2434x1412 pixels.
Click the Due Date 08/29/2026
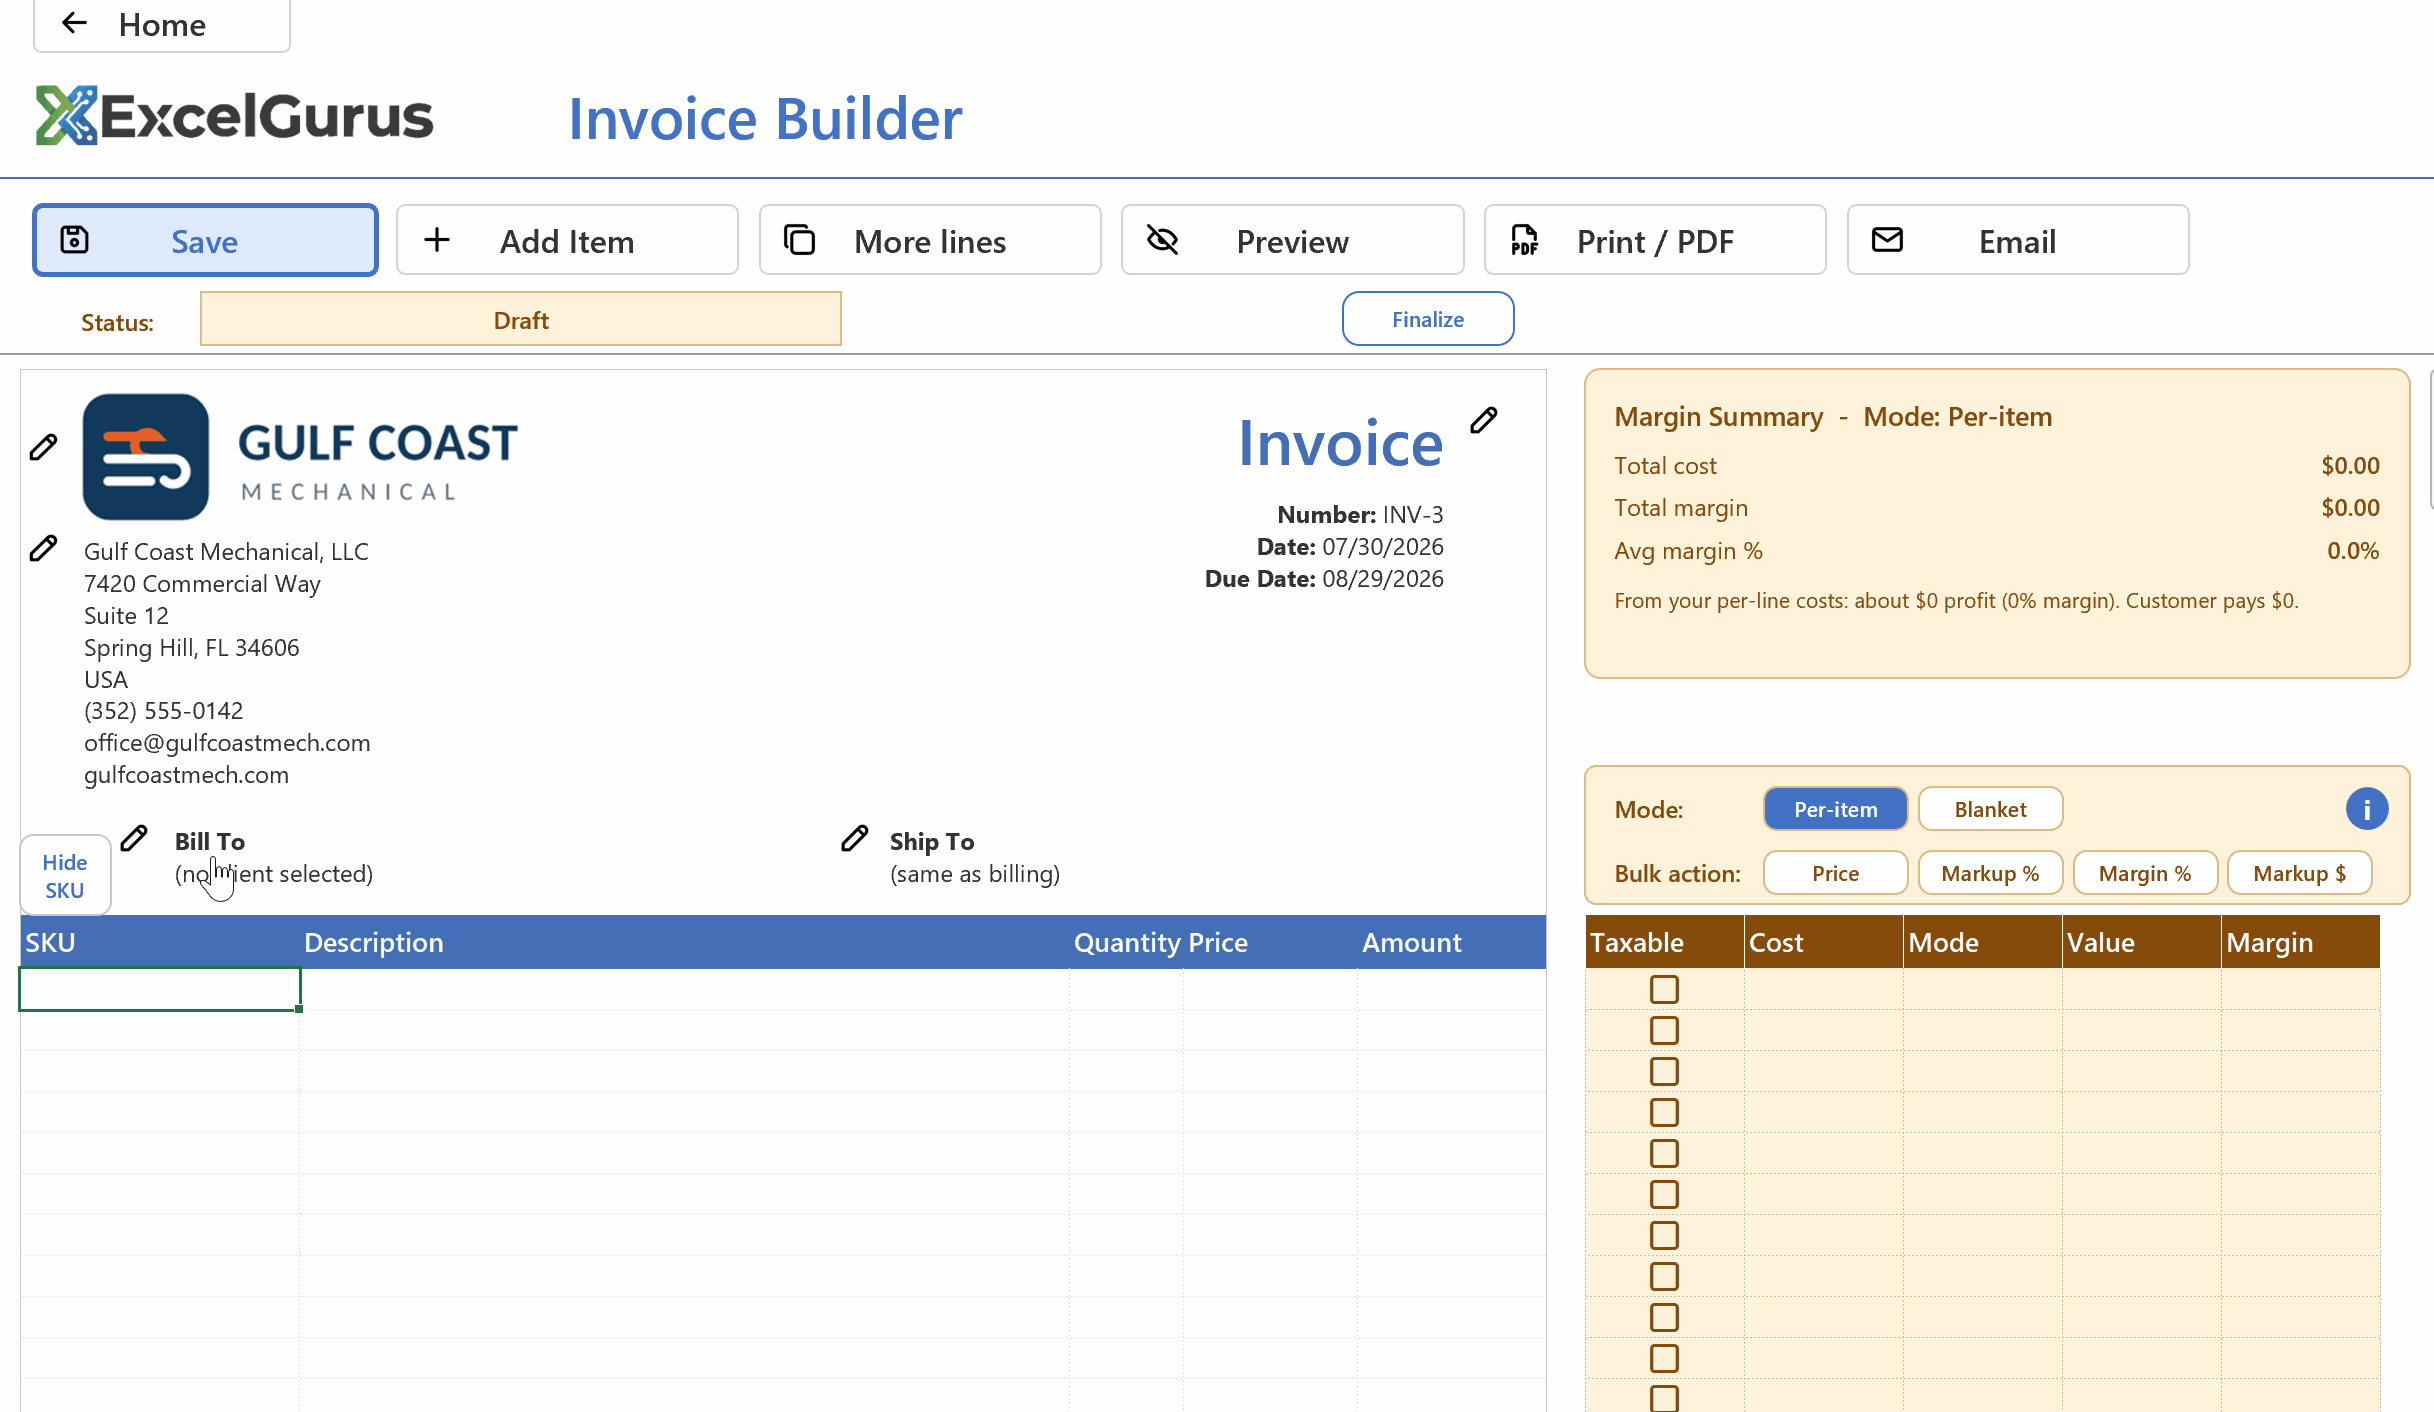(1324, 578)
